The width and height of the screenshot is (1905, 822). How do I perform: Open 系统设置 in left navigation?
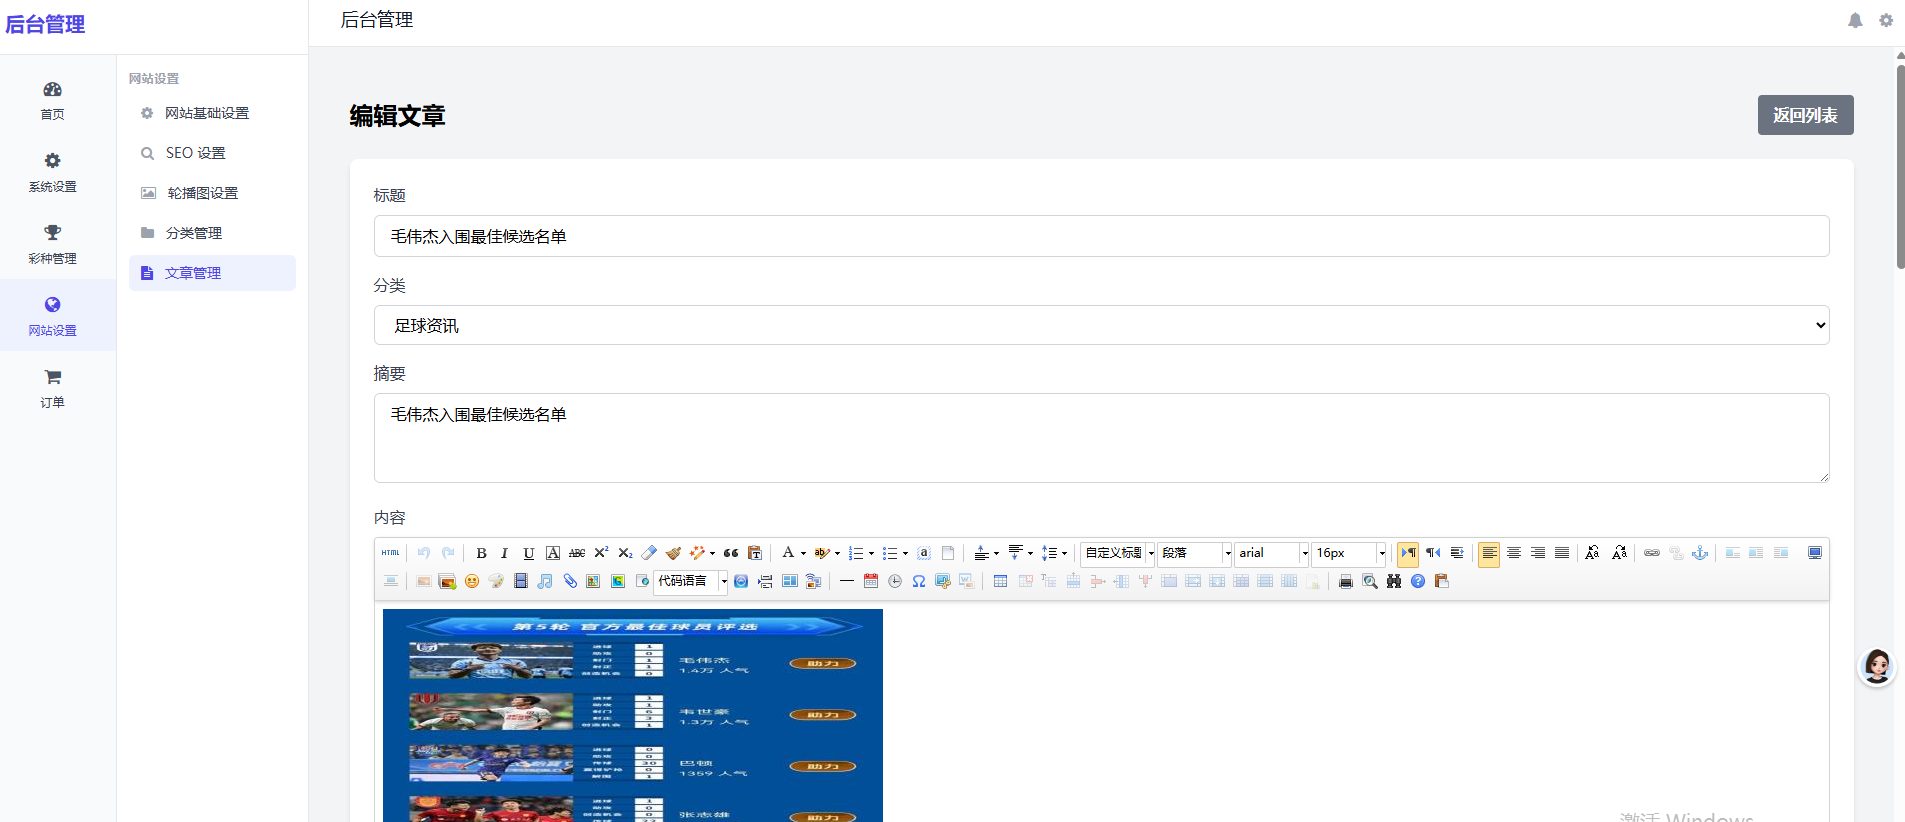[x=52, y=173]
